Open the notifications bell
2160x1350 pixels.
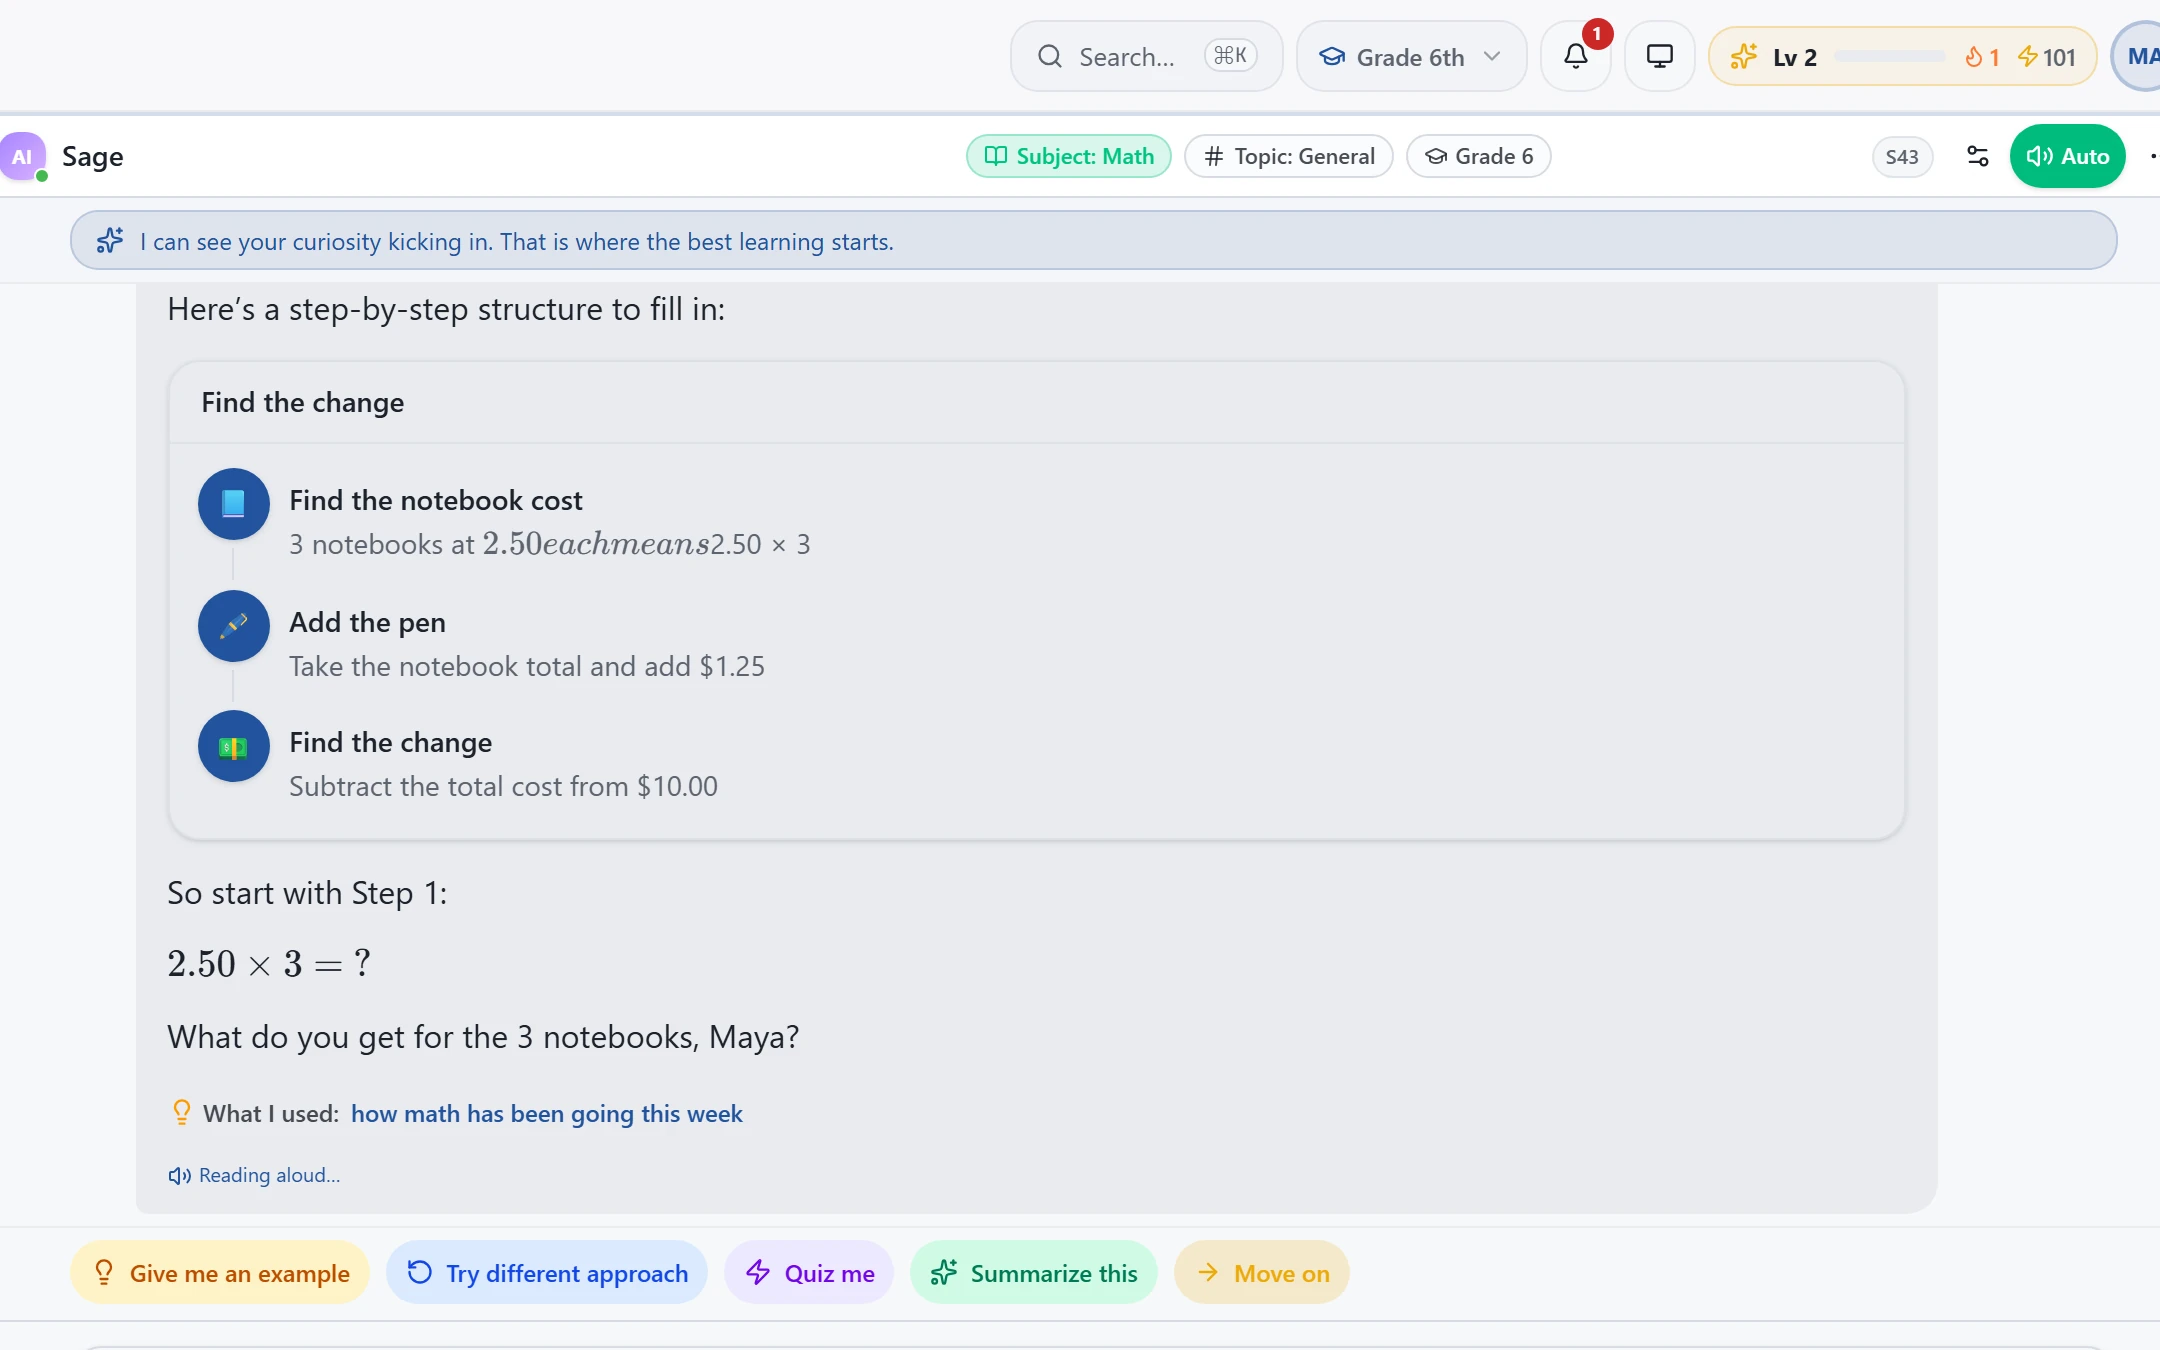point(1575,57)
